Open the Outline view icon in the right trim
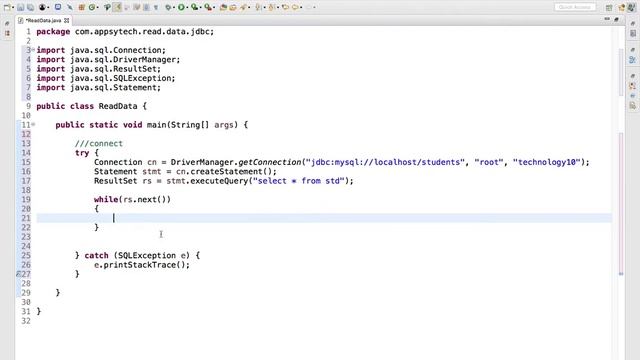640x360 pixels. click(633, 60)
